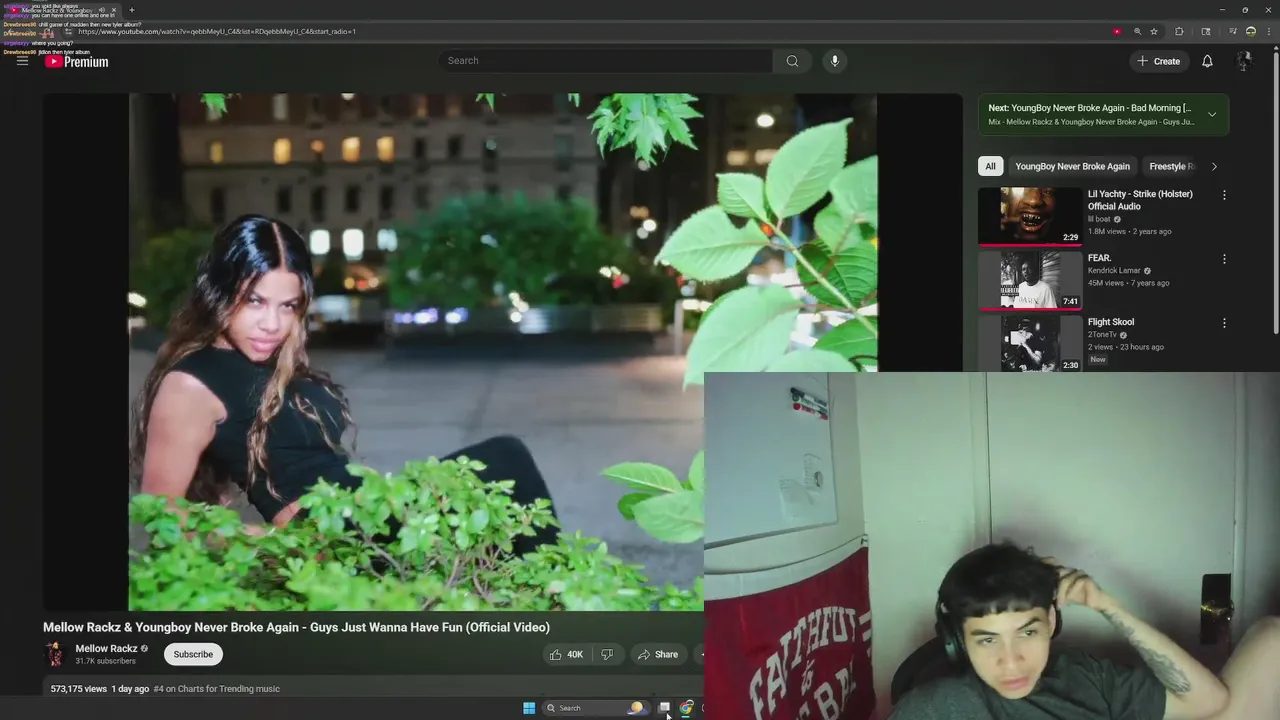Click the browser address bar URL

coord(217,31)
